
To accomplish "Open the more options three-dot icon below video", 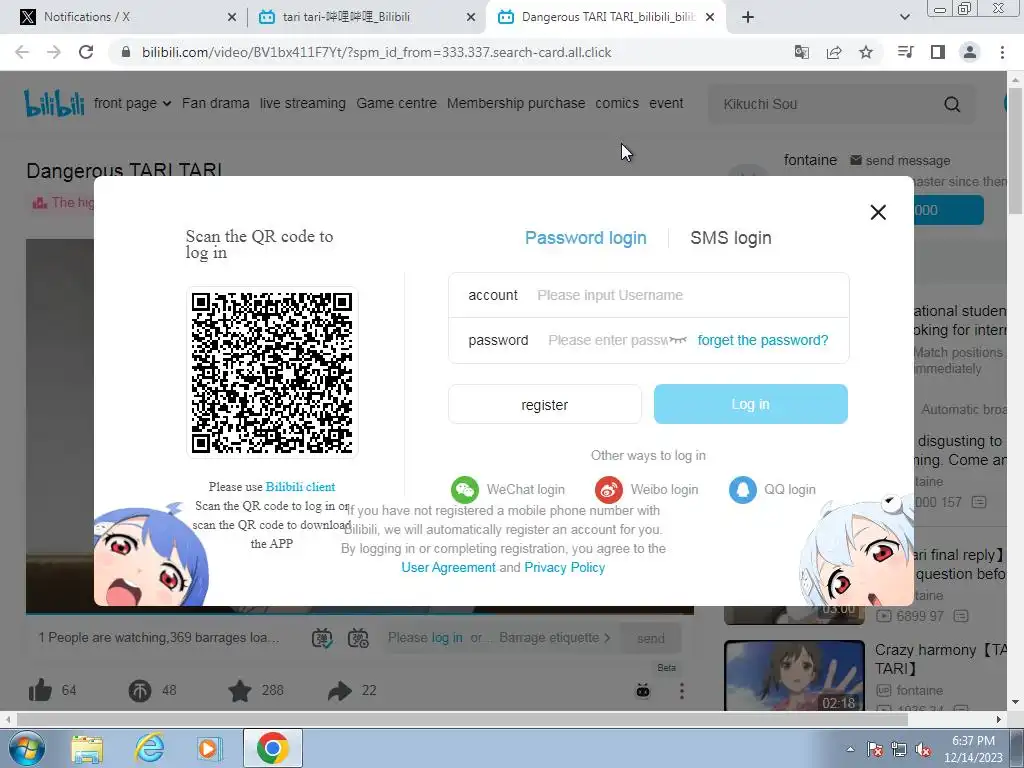I will (682, 691).
